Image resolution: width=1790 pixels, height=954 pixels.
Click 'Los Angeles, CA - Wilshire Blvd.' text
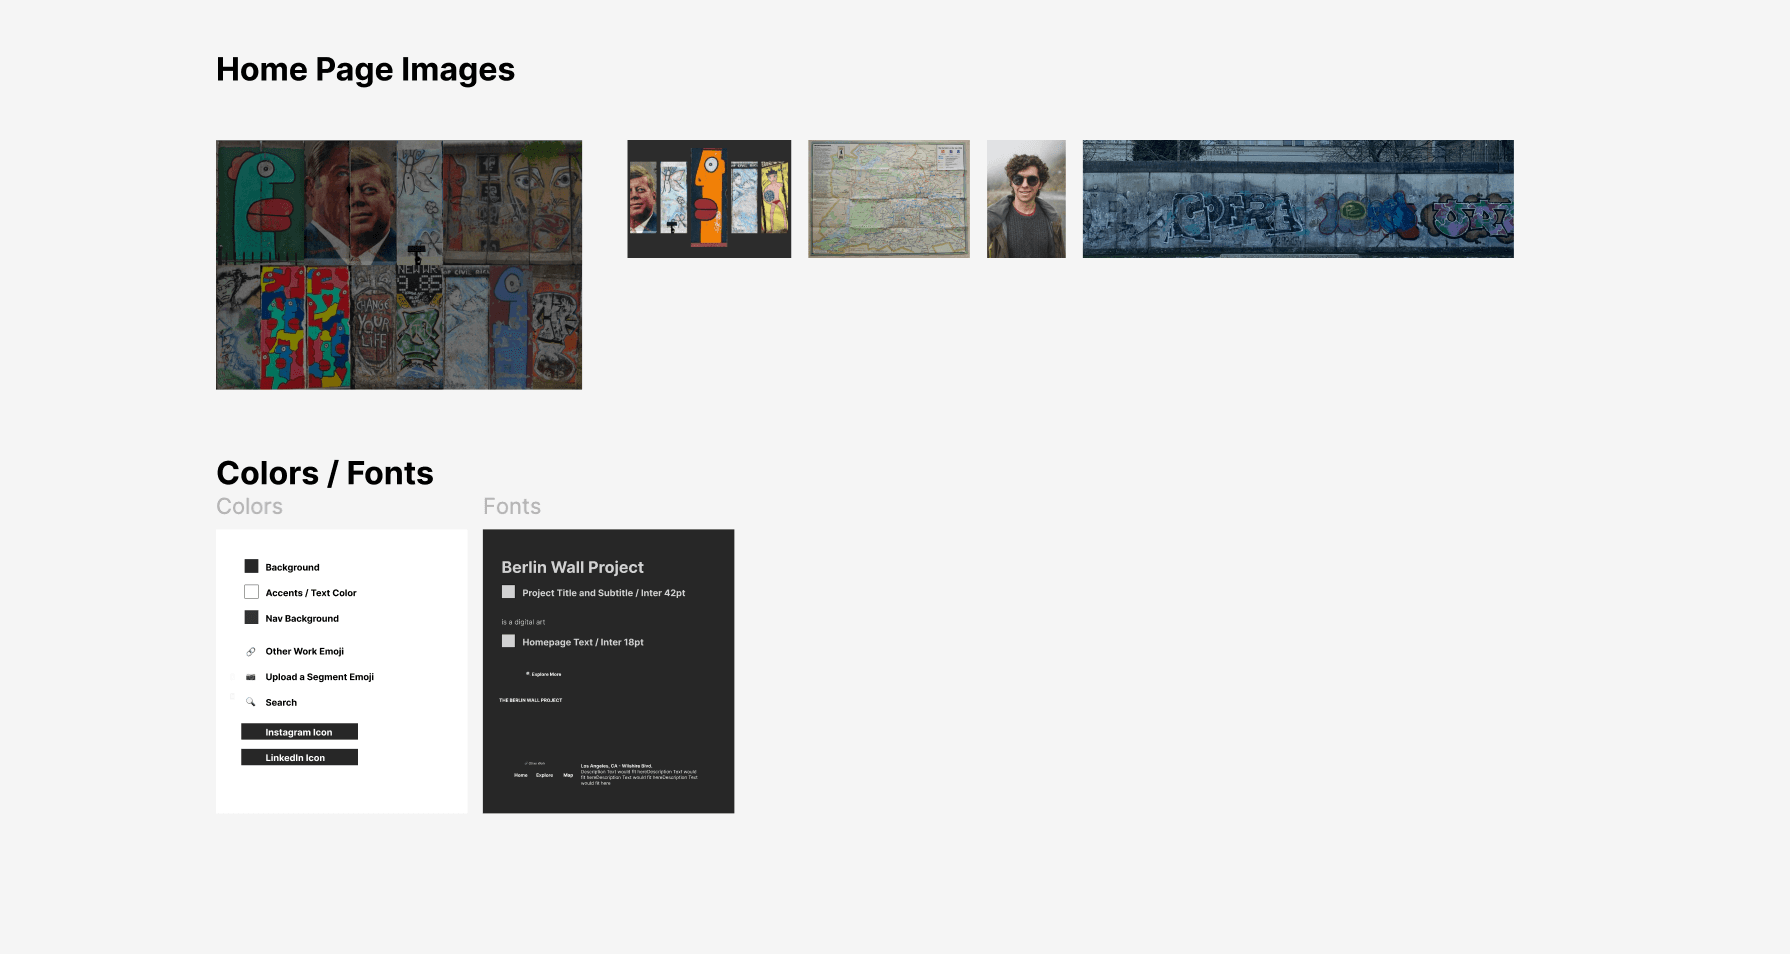click(x=616, y=766)
